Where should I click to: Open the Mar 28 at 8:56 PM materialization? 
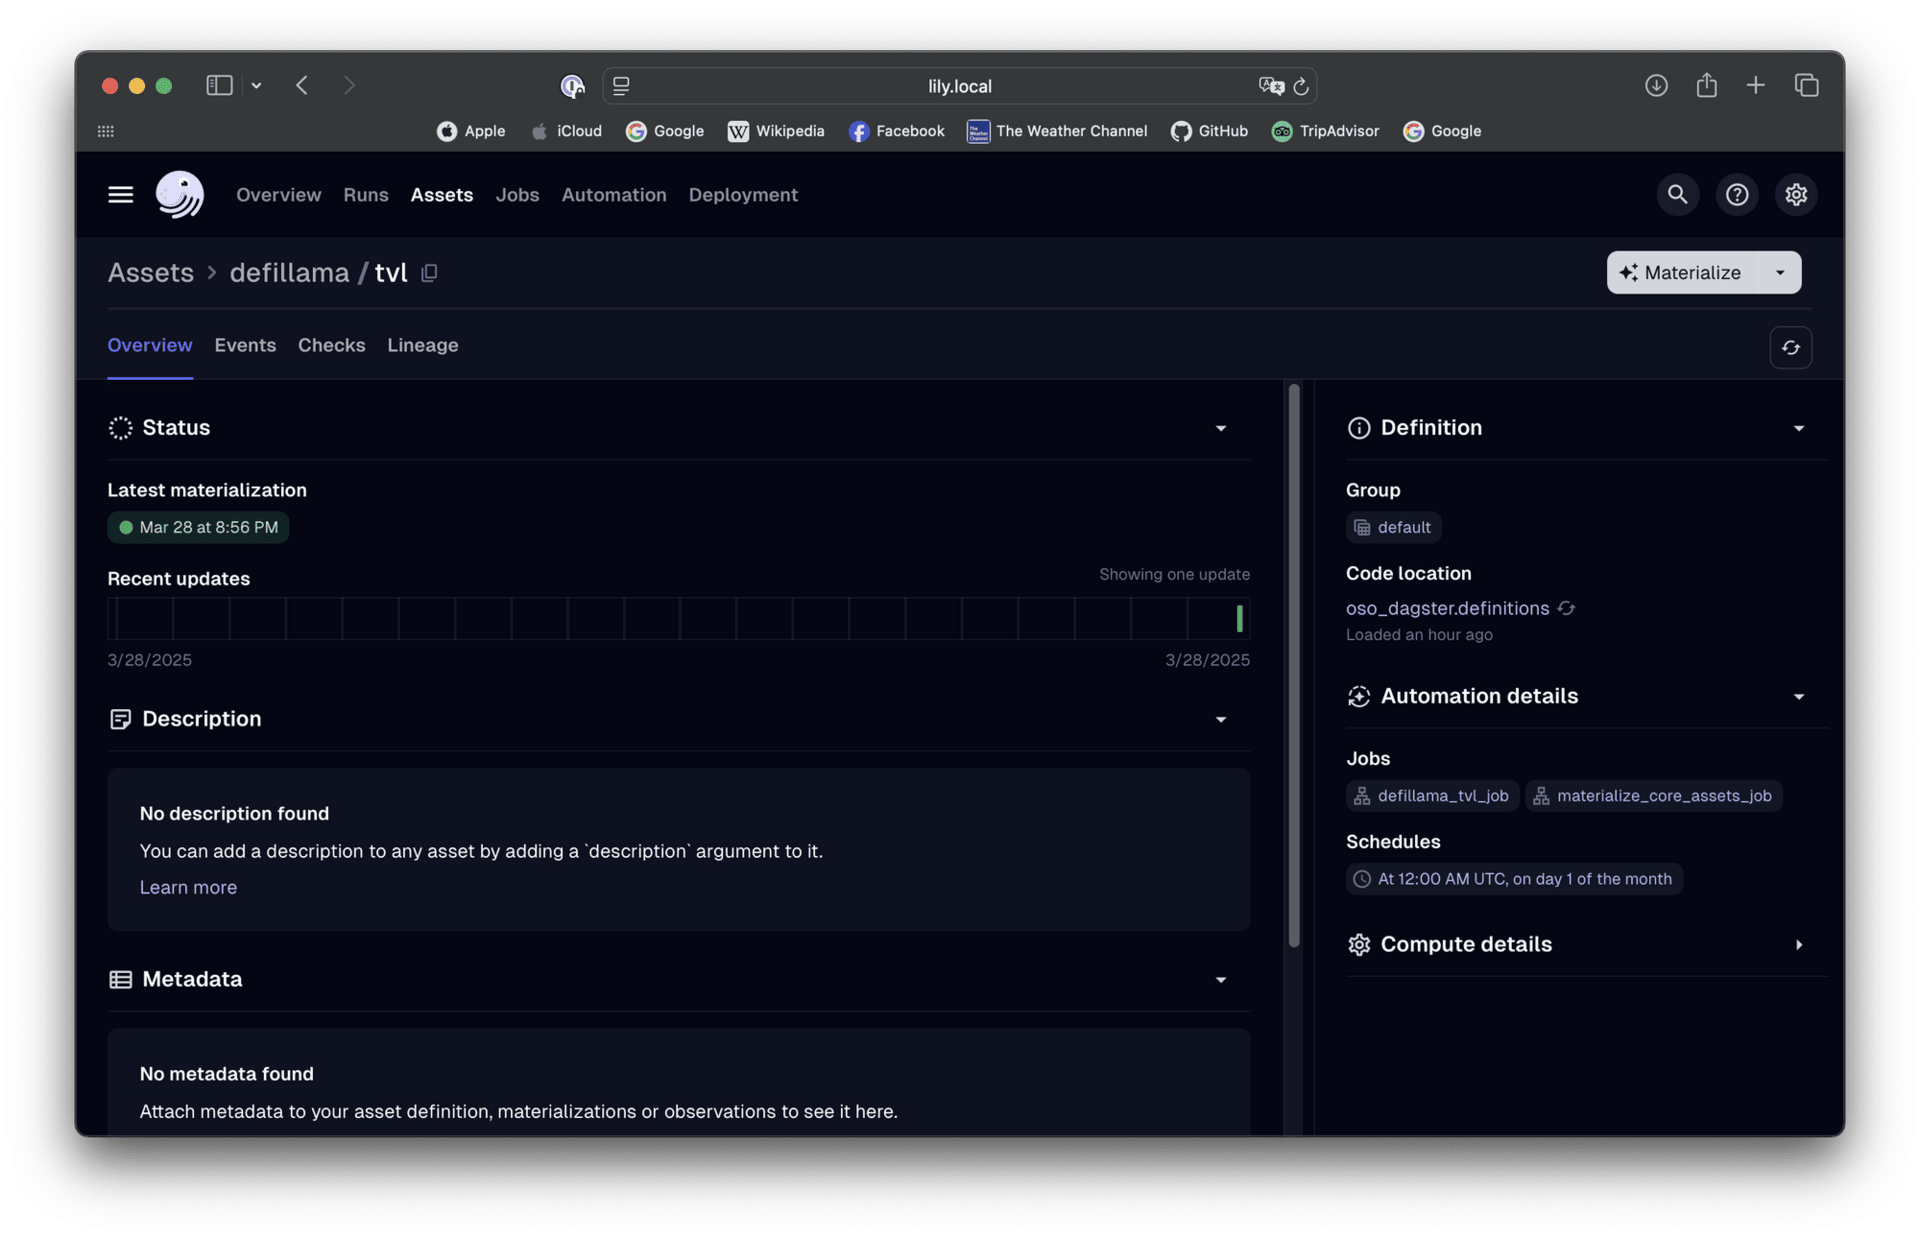pos(198,527)
